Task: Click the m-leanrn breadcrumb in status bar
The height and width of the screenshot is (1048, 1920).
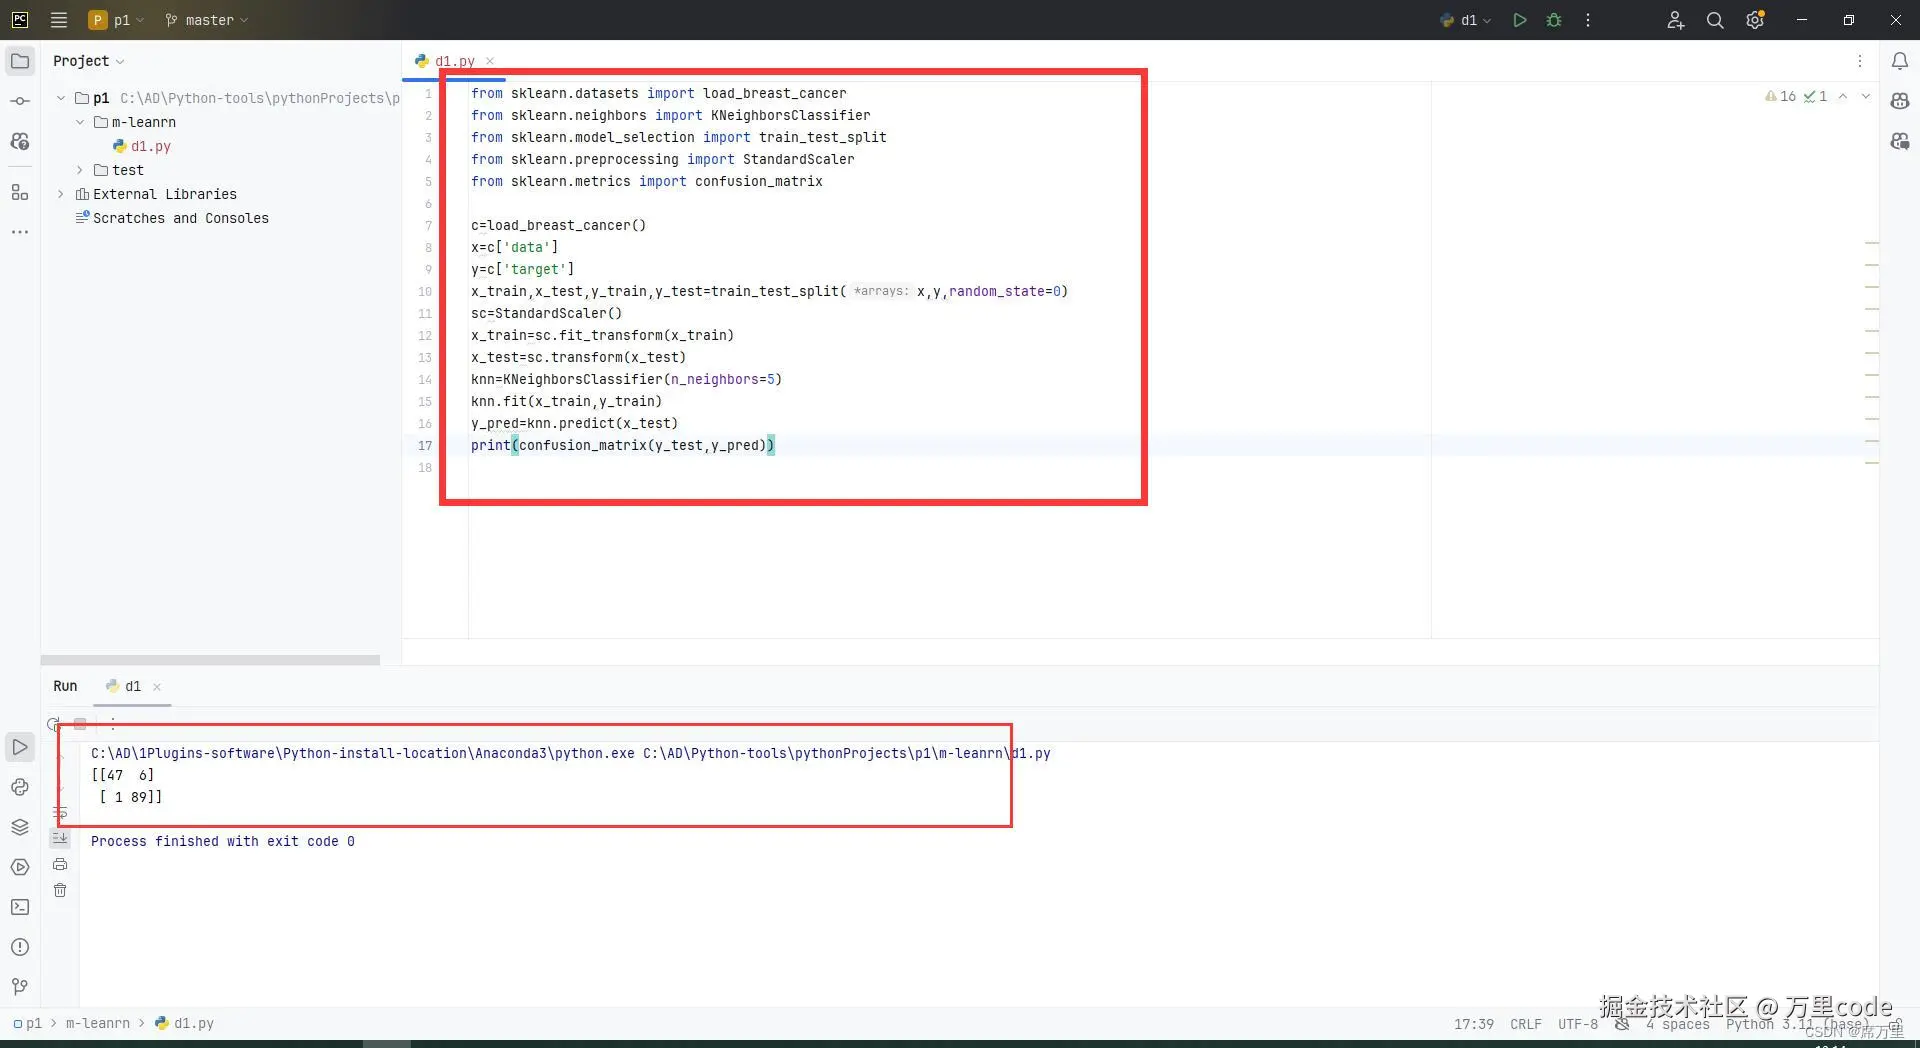Action: click(x=98, y=1023)
